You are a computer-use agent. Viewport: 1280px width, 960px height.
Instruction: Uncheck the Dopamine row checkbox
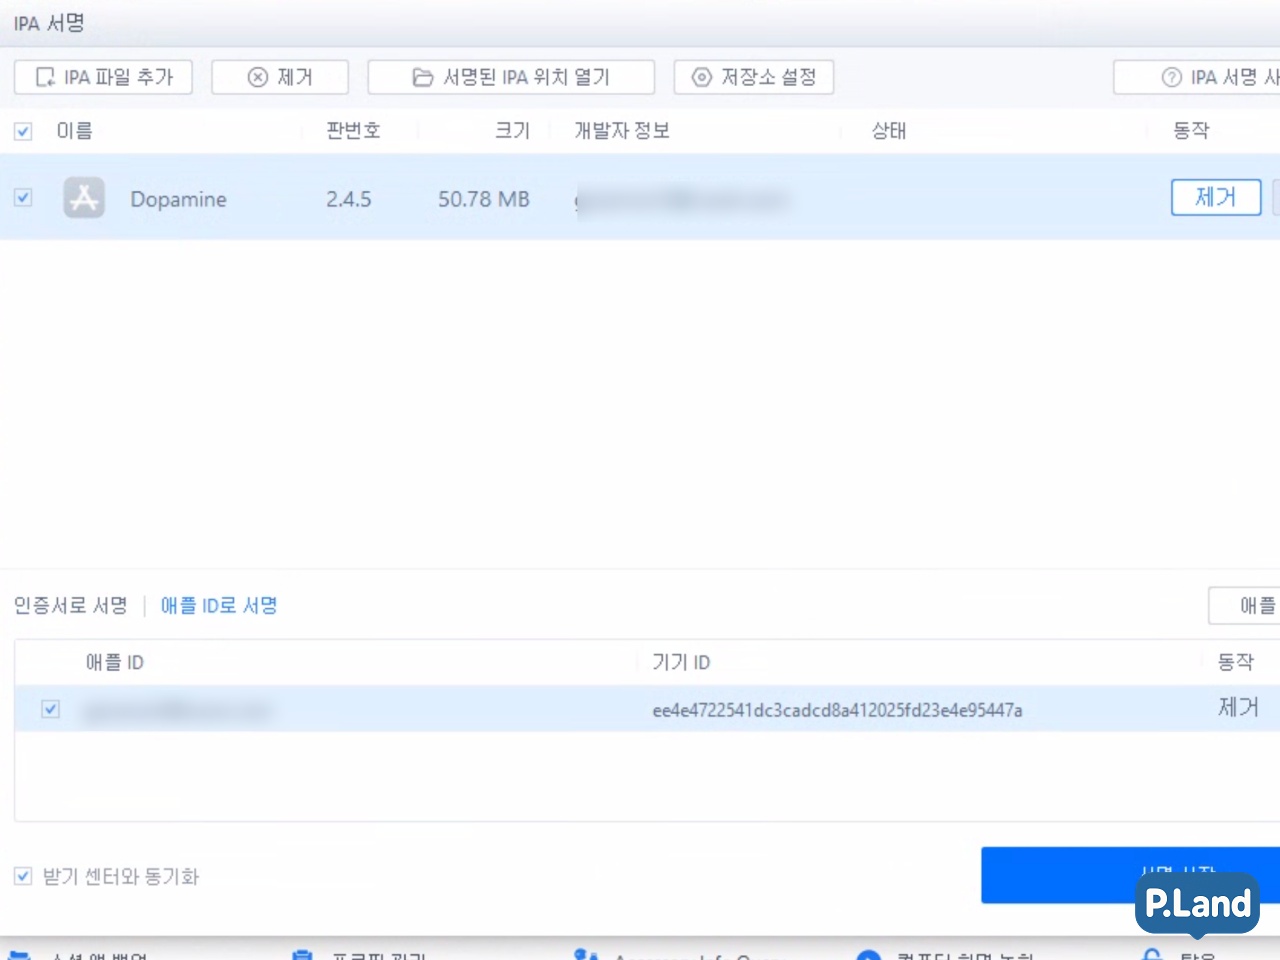pos(23,198)
